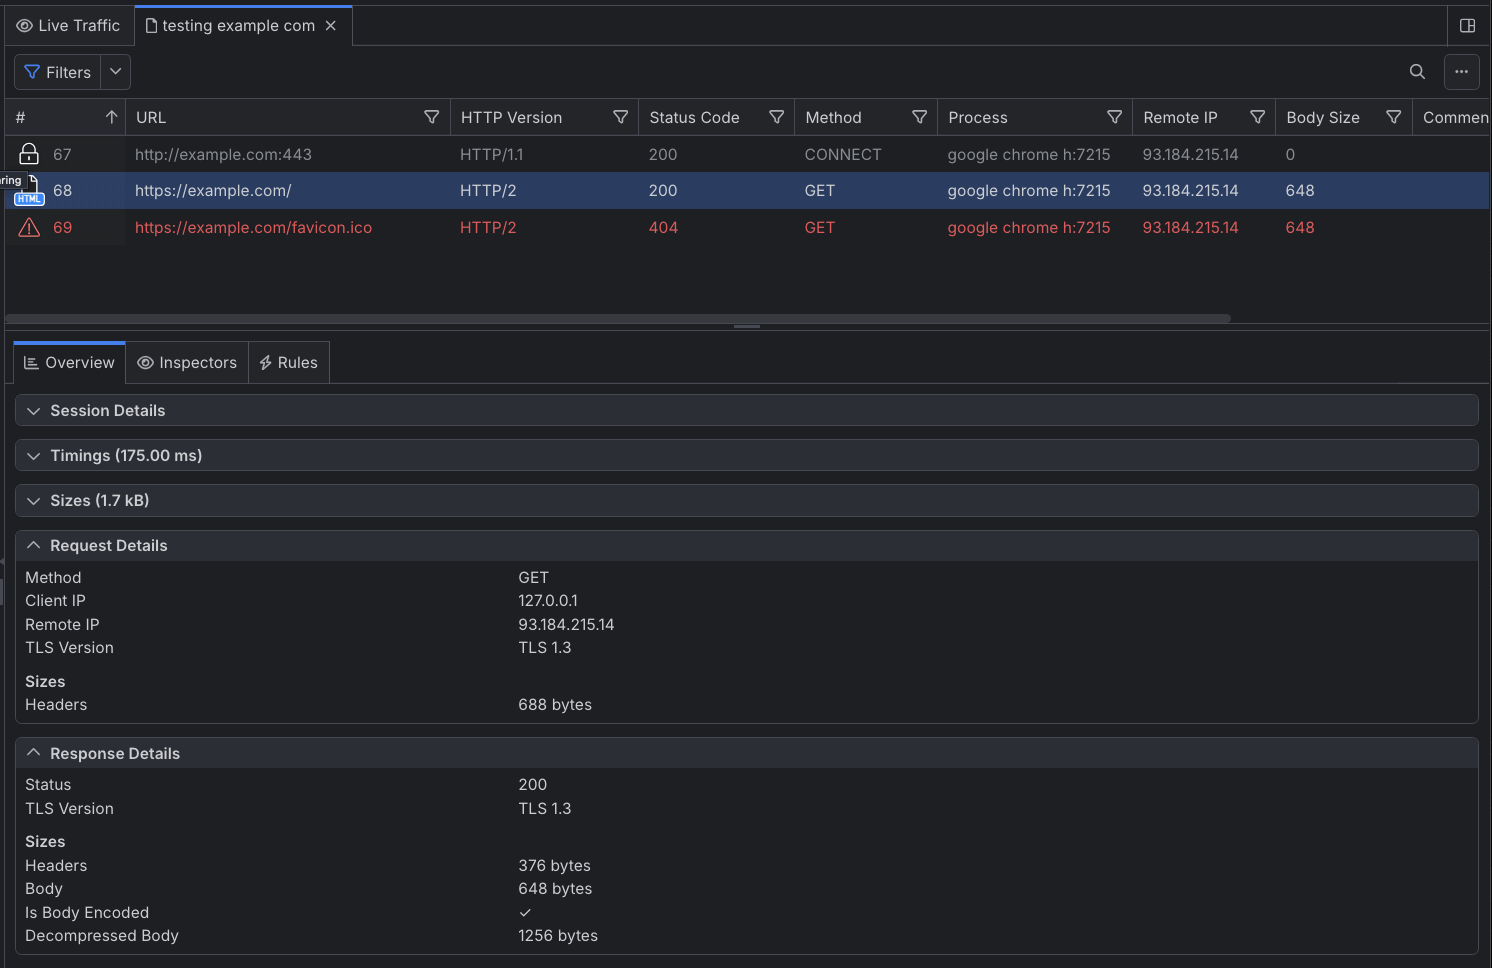This screenshot has height=968, width=1492.
Task: Close the testing example com tab
Action: (x=331, y=26)
